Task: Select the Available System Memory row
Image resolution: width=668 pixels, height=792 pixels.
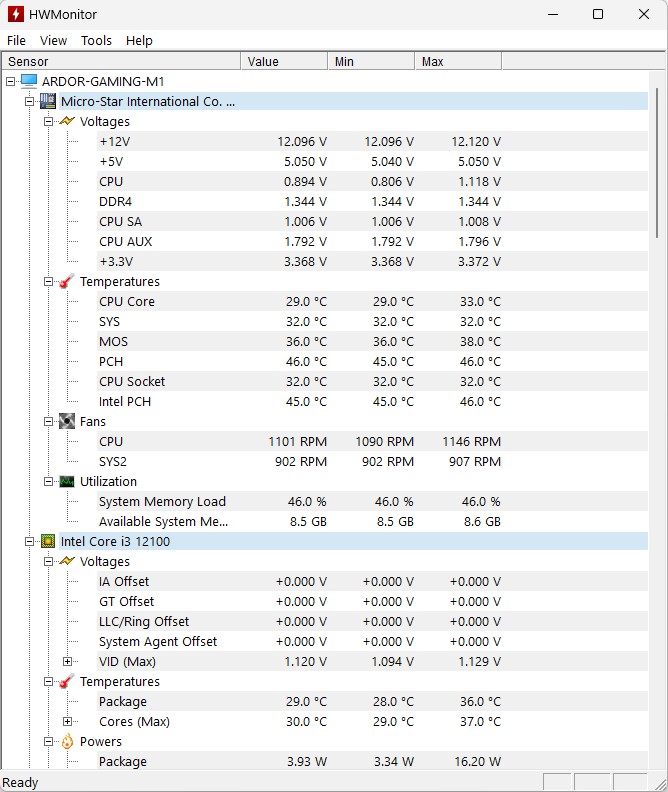Action: point(372,521)
